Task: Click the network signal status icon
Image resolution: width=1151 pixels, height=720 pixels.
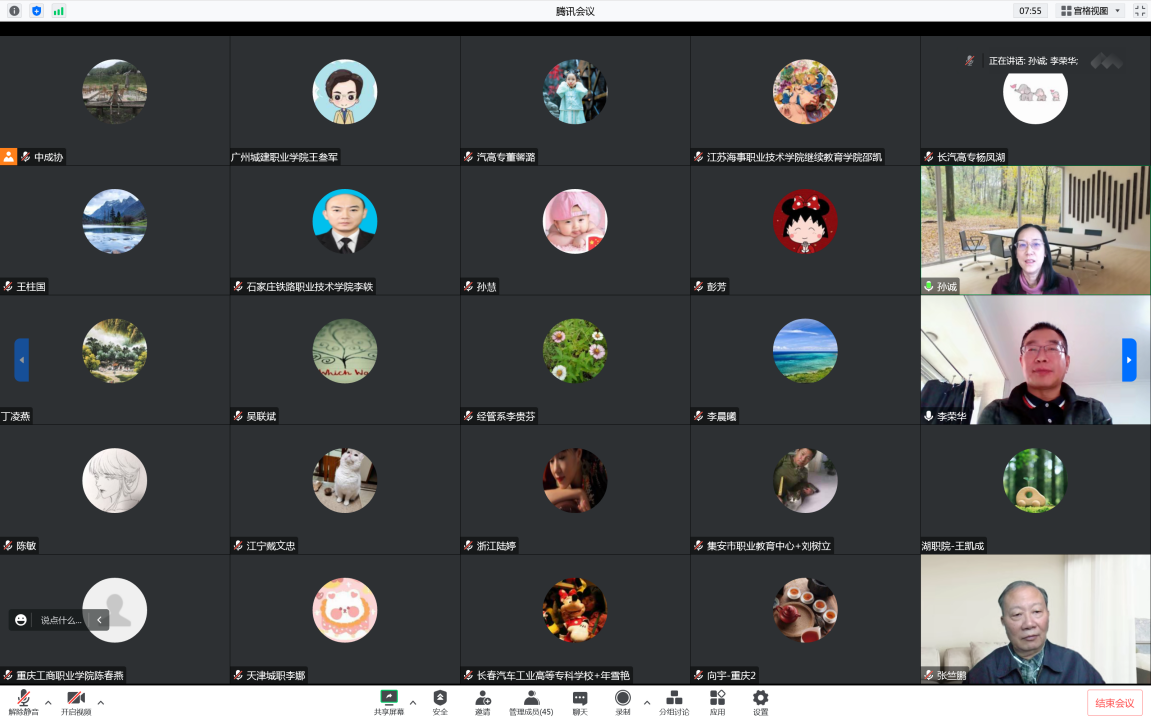Action: click(x=58, y=11)
